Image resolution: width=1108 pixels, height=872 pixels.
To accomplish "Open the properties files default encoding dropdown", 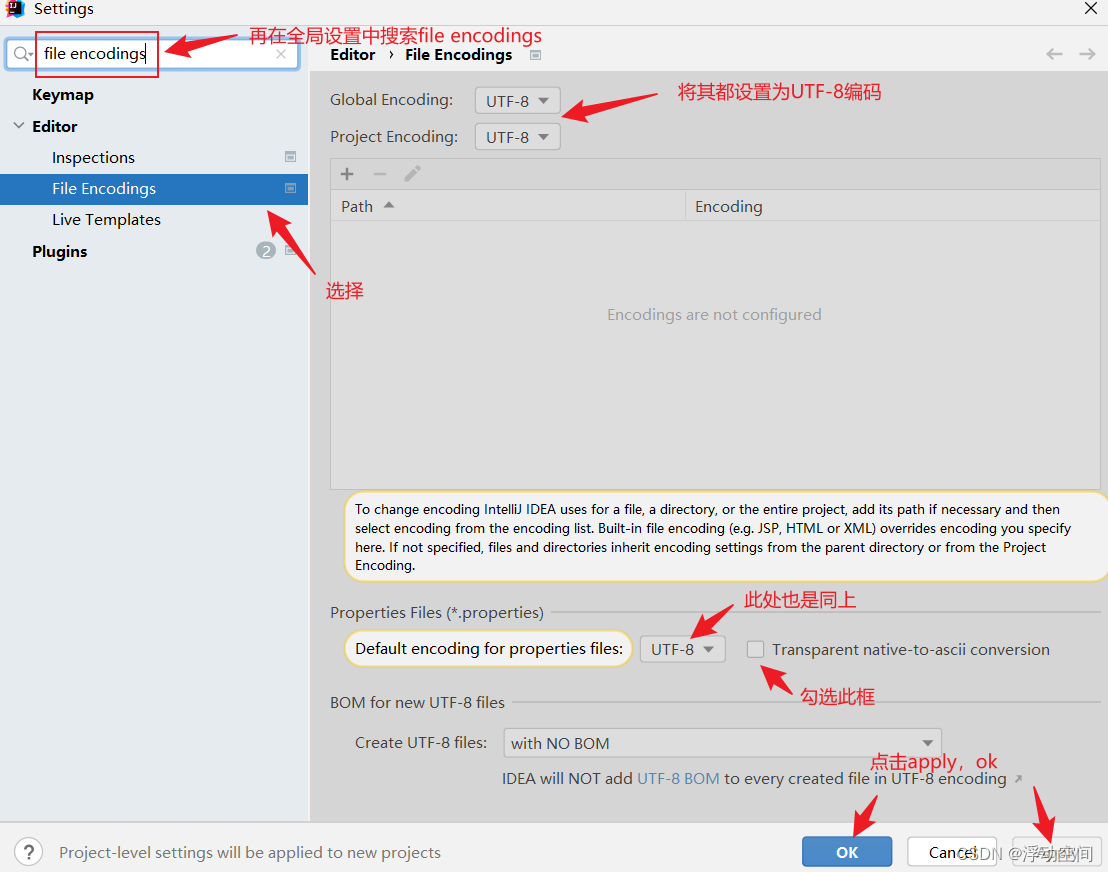I will (683, 649).
